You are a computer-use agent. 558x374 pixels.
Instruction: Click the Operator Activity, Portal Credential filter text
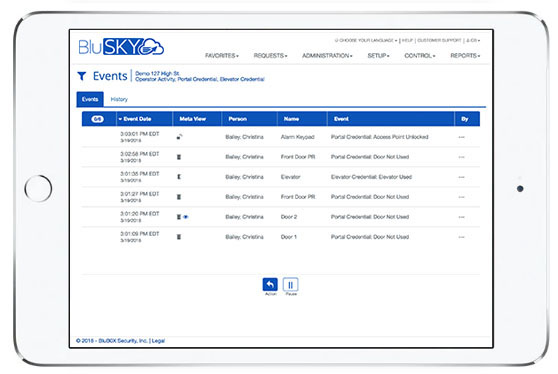tap(200, 79)
